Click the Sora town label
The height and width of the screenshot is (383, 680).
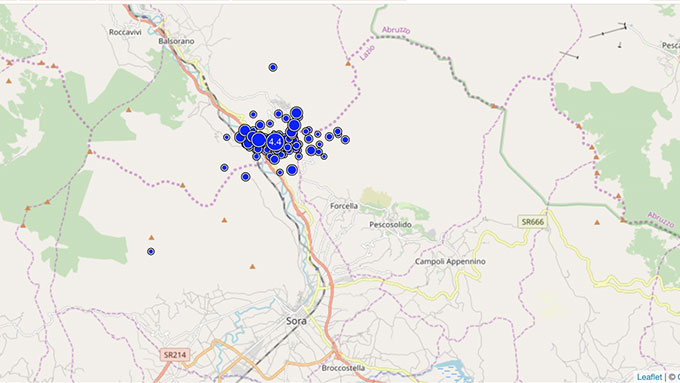point(296,321)
